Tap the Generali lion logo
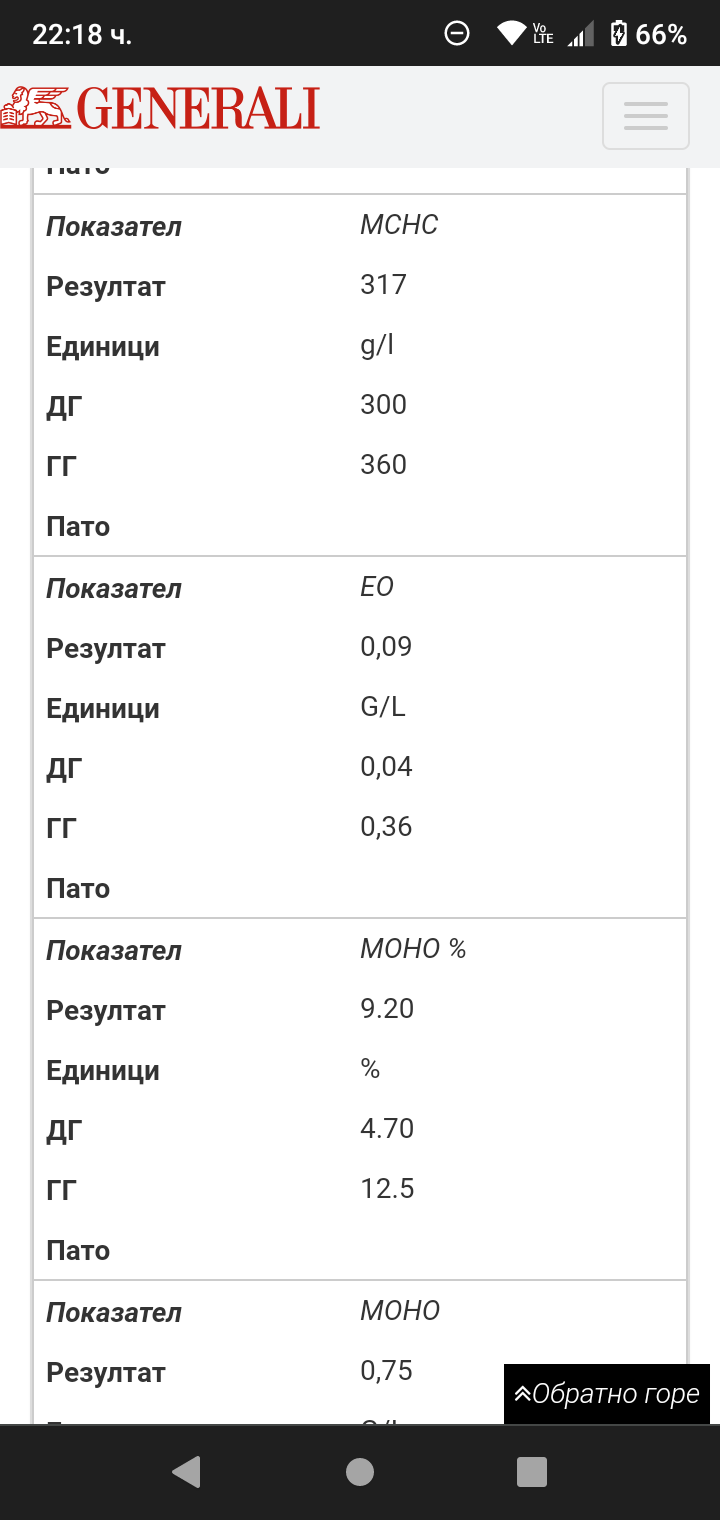Image resolution: width=720 pixels, height=1520 pixels. 36,108
